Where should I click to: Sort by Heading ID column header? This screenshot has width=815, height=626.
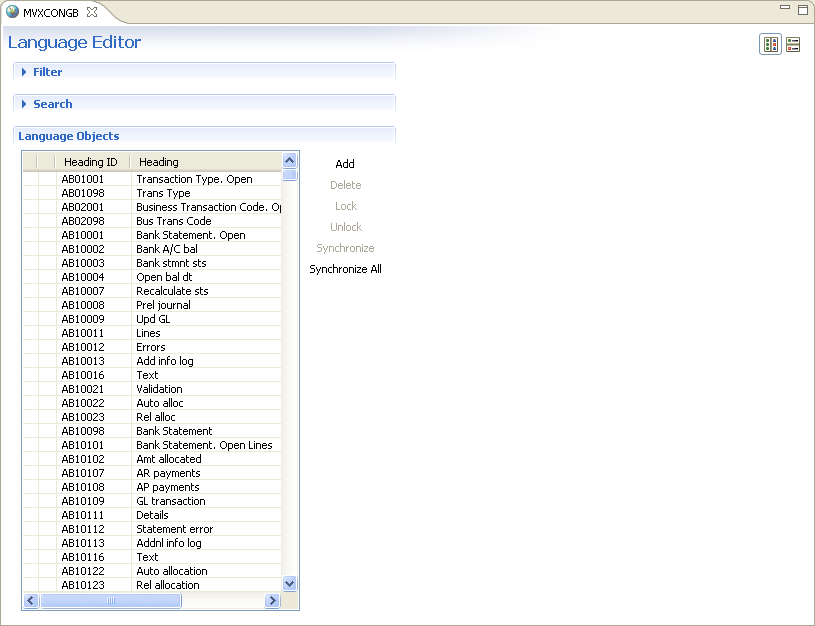(x=90, y=162)
